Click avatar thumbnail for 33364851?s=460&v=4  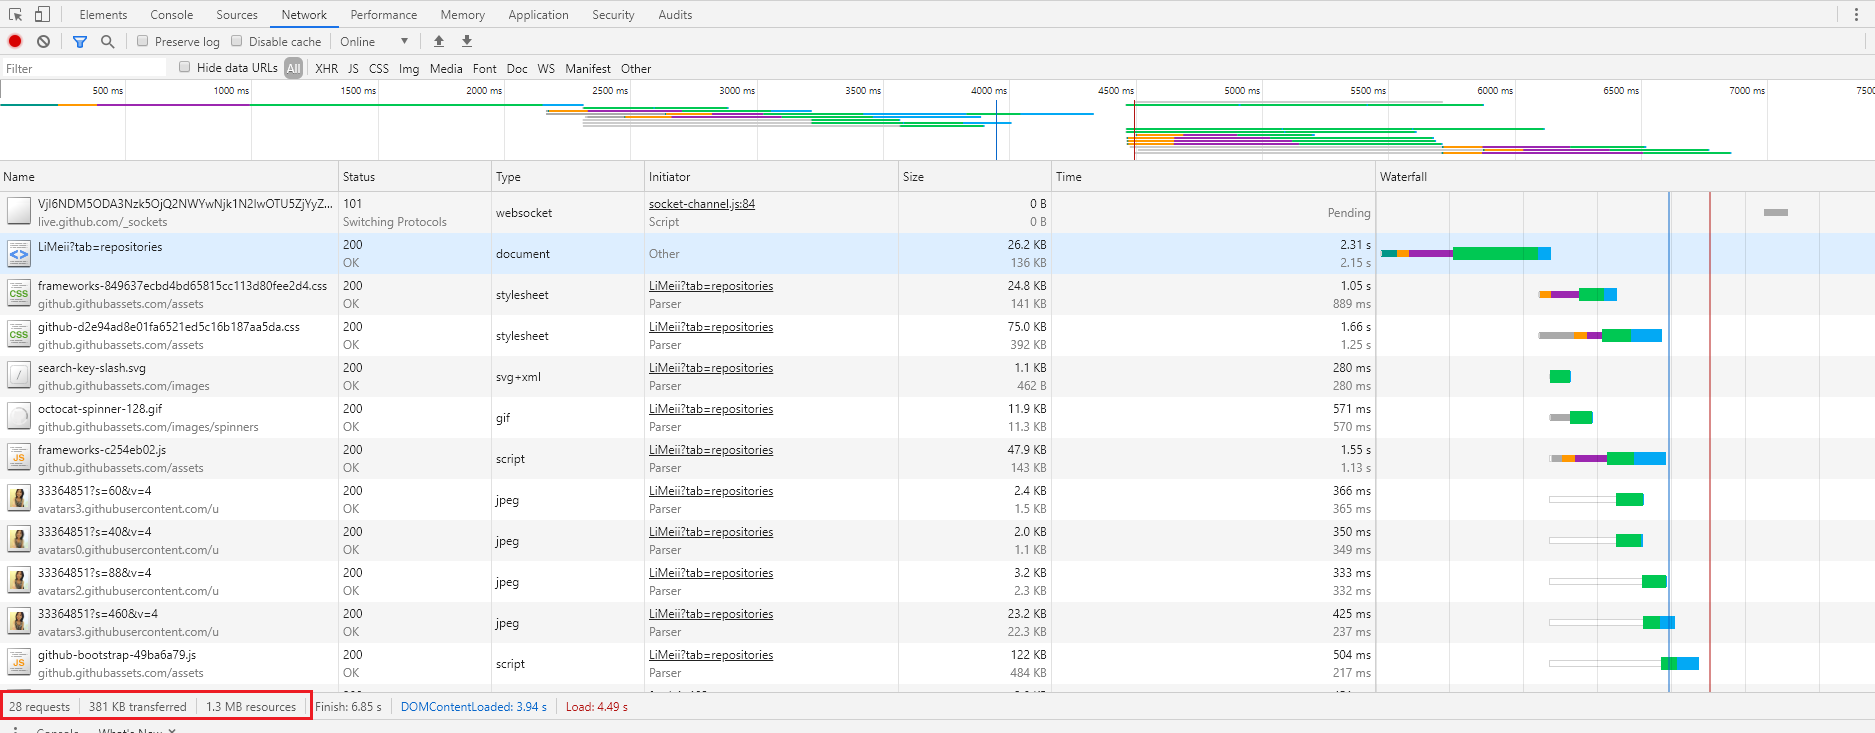tap(19, 622)
